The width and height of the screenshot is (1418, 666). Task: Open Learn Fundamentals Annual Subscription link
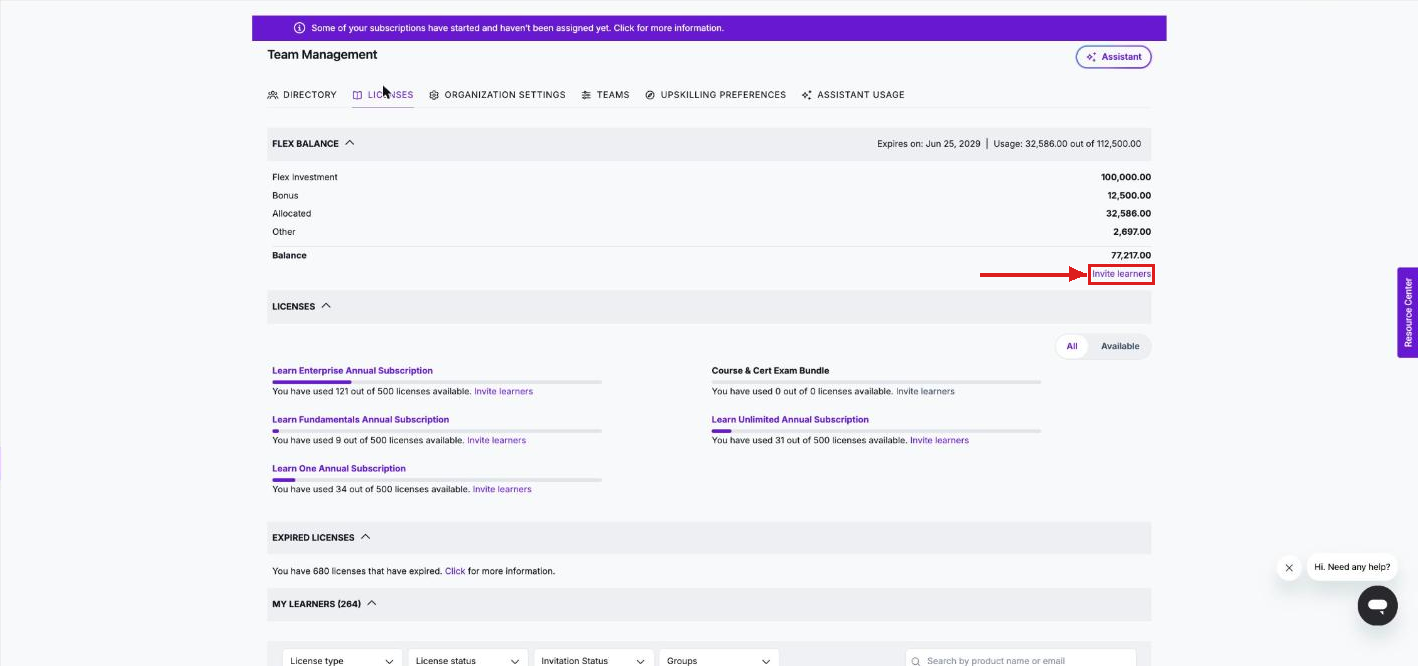tap(361, 420)
